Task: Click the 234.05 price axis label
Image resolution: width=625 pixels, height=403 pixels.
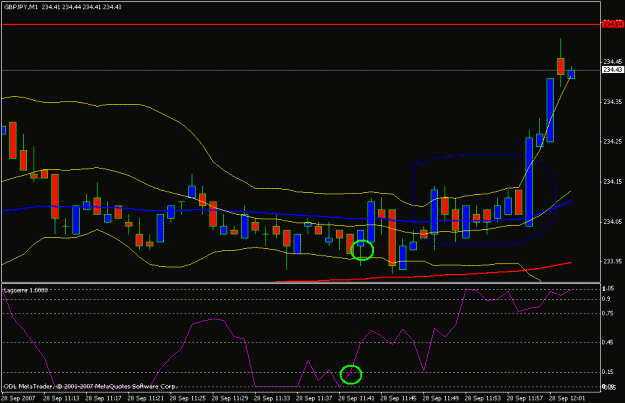Action: point(612,222)
